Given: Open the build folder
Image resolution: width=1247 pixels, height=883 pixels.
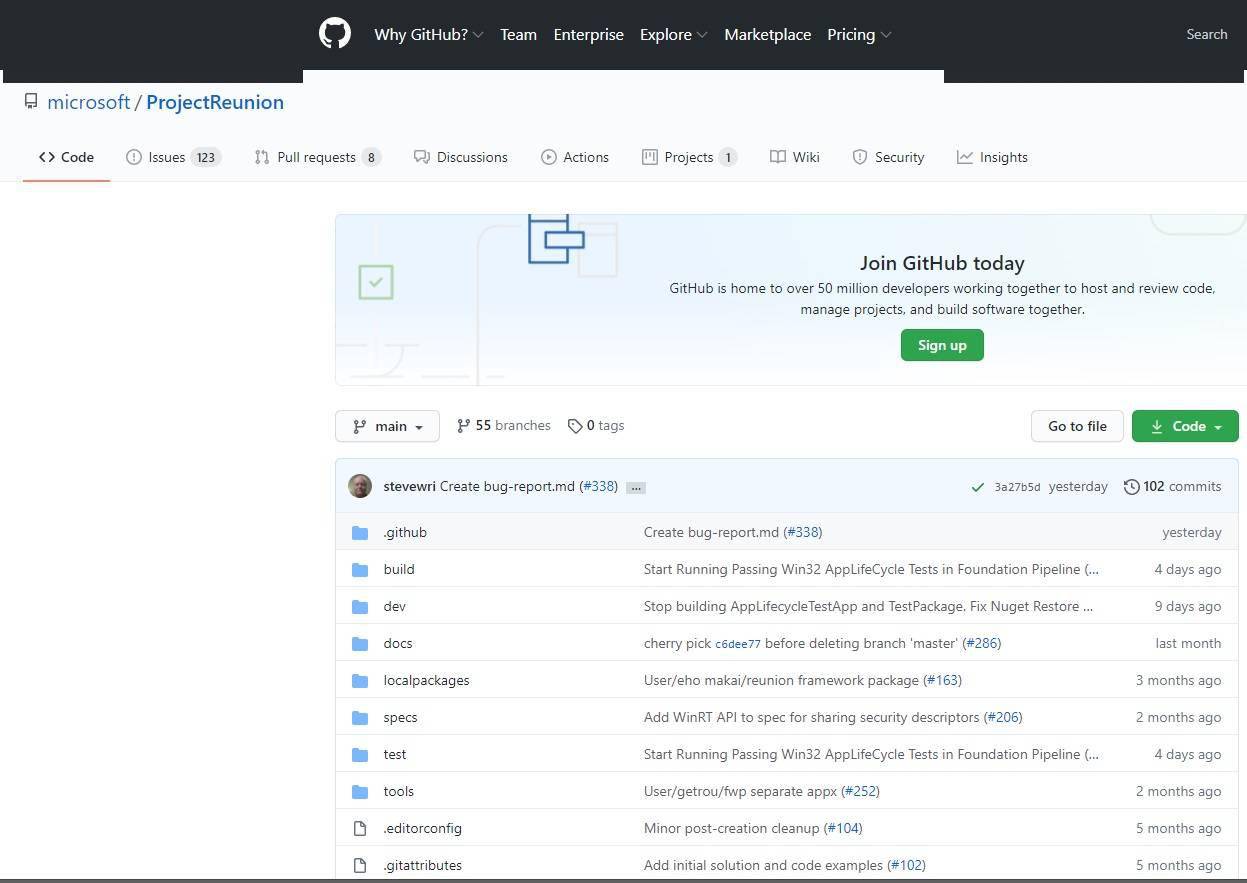Looking at the screenshot, I should (x=399, y=569).
